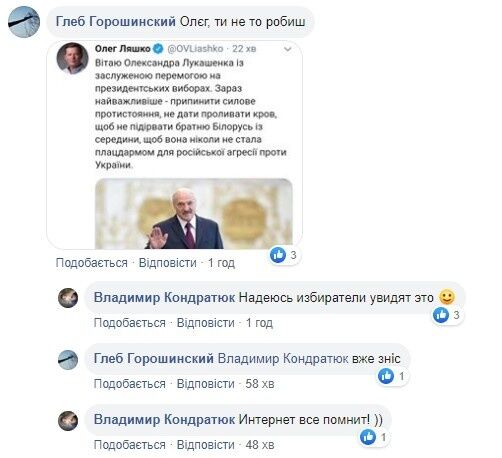The image size is (502, 458).
Task: Like the top comment with 'Подобається'
Action: point(92,263)
